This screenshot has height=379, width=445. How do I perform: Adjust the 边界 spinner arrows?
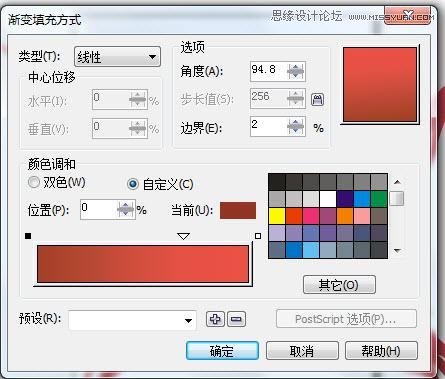point(296,126)
